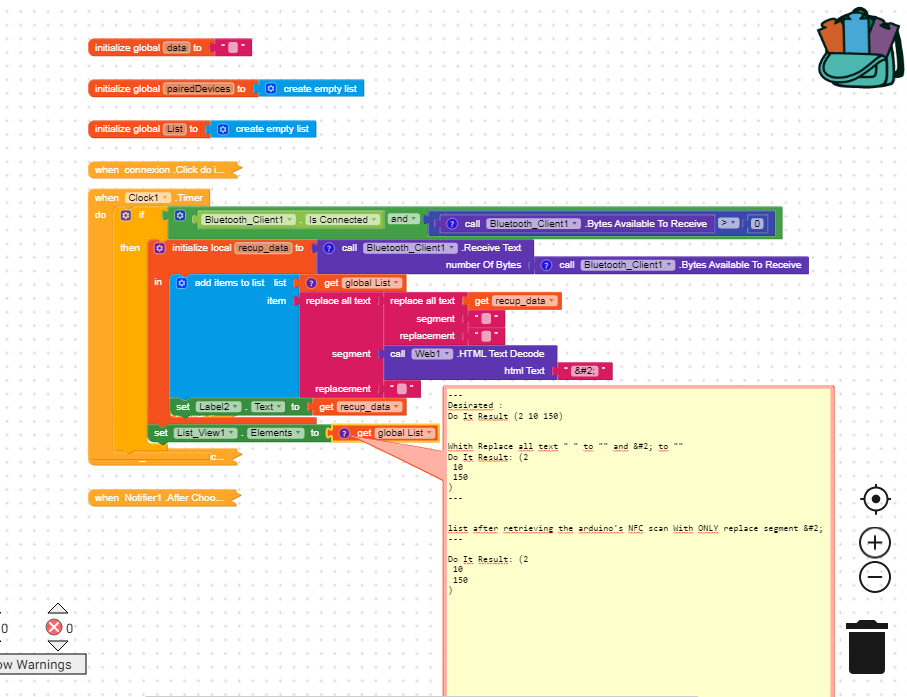The height and width of the screenshot is (697, 907).
Task: Open the Is Connected property dropdown
Action: (x=342, y=220)
